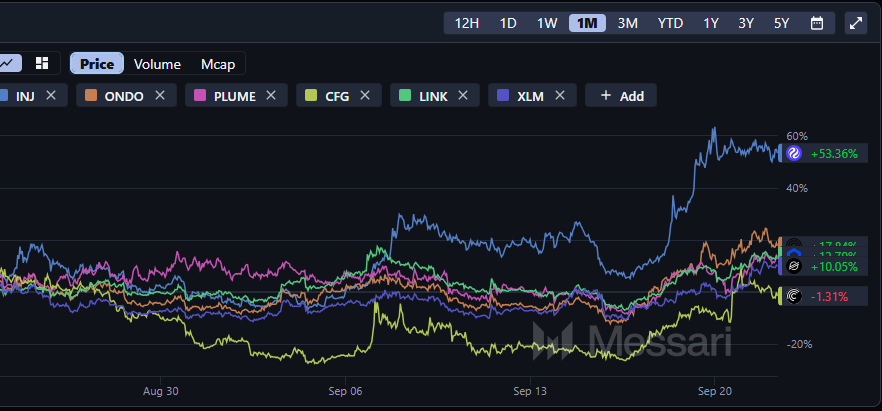Viewport: 882px width, 411px height.
Task: Switch to the 3Y range
Action: point(746,23)
